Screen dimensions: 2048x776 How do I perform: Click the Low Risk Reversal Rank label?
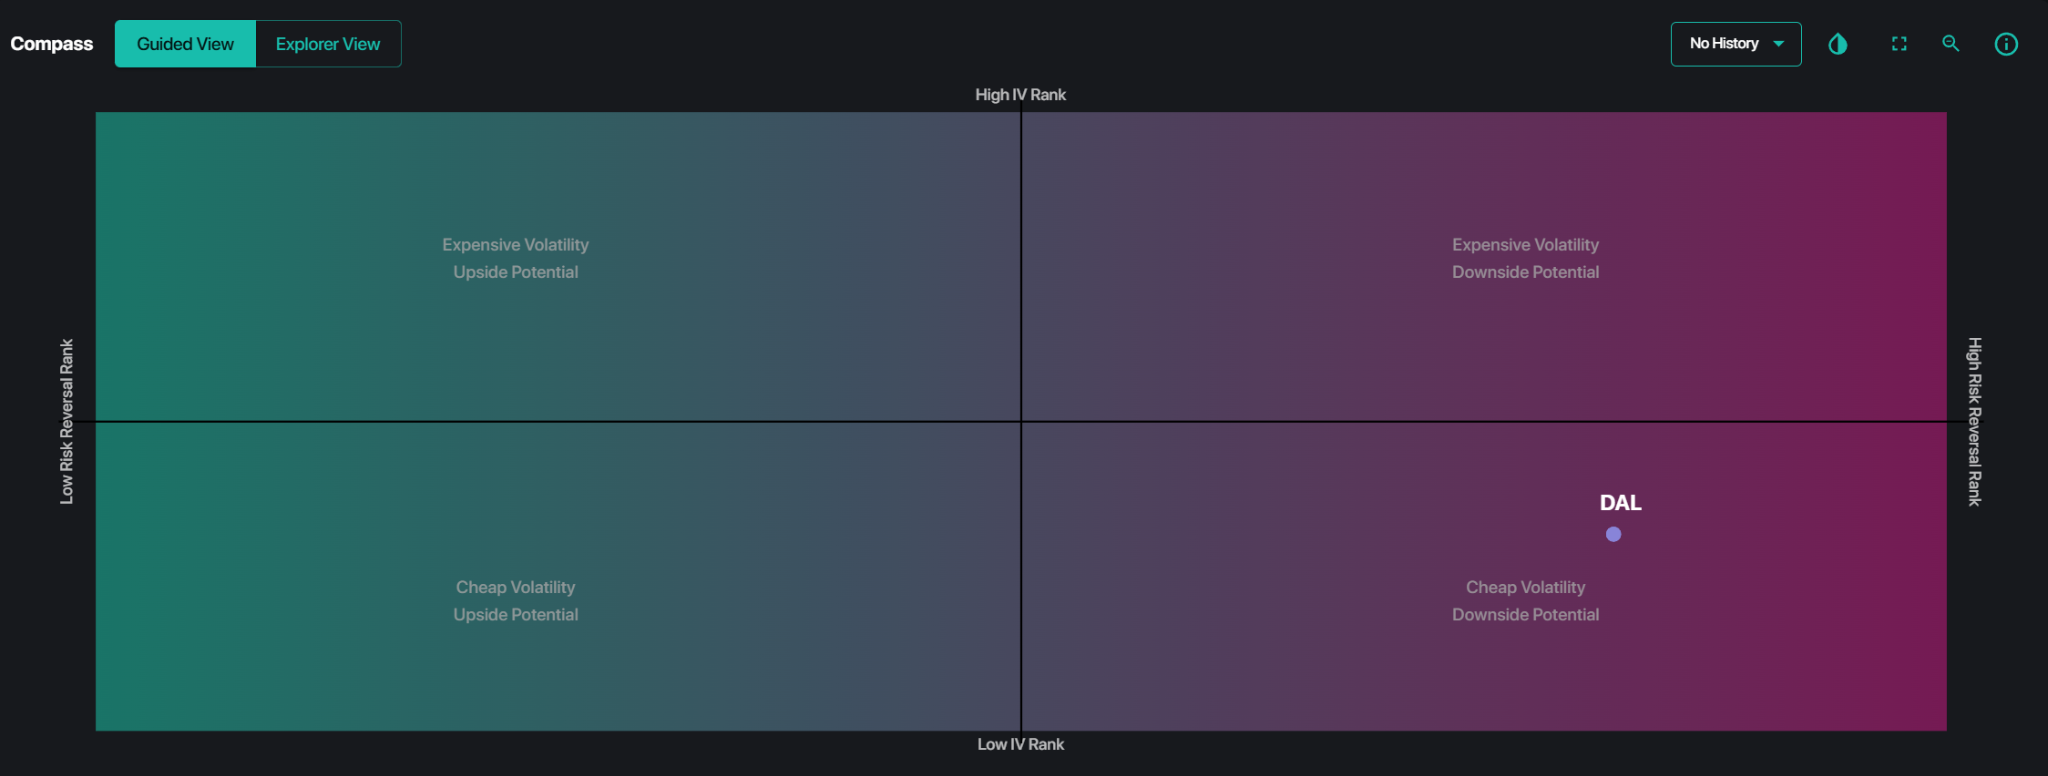point(67,421)
